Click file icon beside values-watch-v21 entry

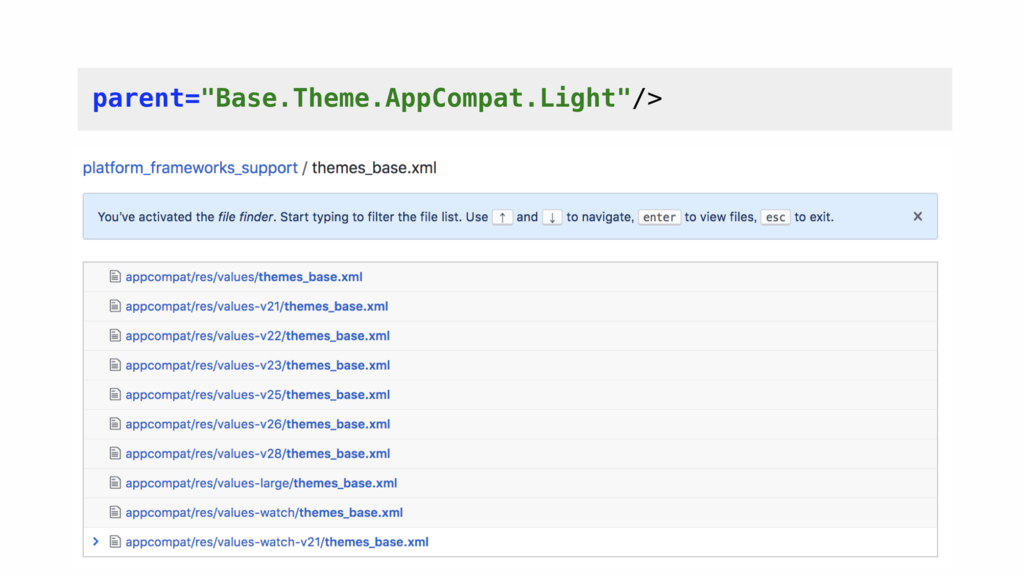pos(115,541)
